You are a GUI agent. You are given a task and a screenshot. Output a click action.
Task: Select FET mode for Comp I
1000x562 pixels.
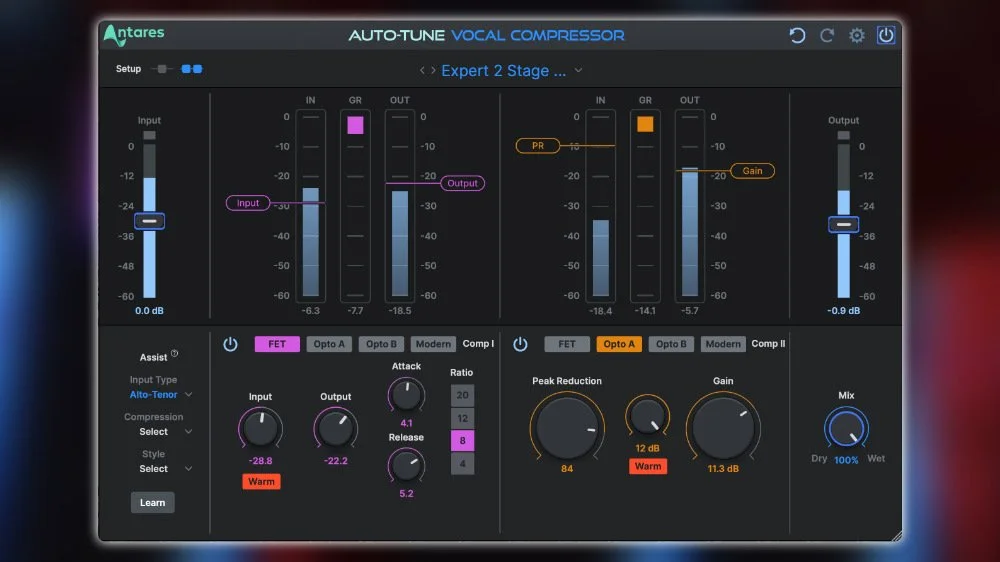277,344
